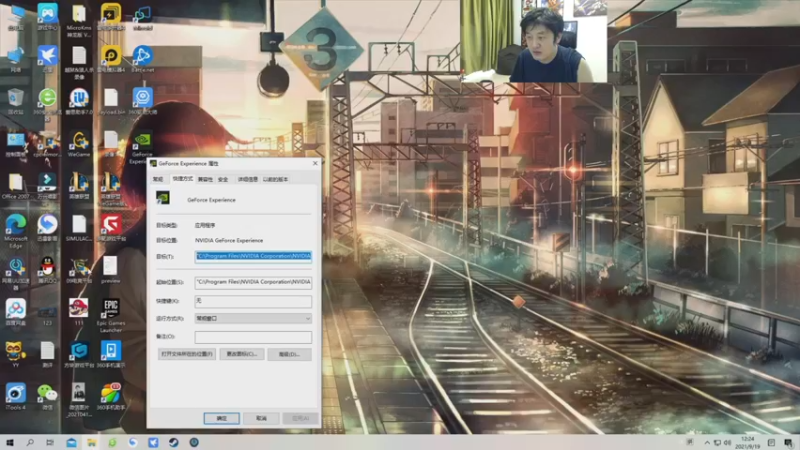800x450 pixels.
Task: Click 打开文件所在的位置(F) button
Action: (187, 354)
